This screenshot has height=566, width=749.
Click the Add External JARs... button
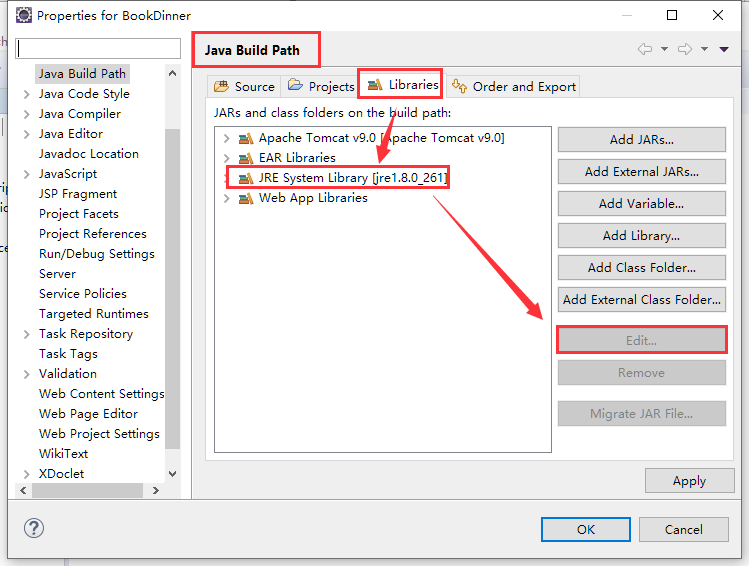coord(642,171)
